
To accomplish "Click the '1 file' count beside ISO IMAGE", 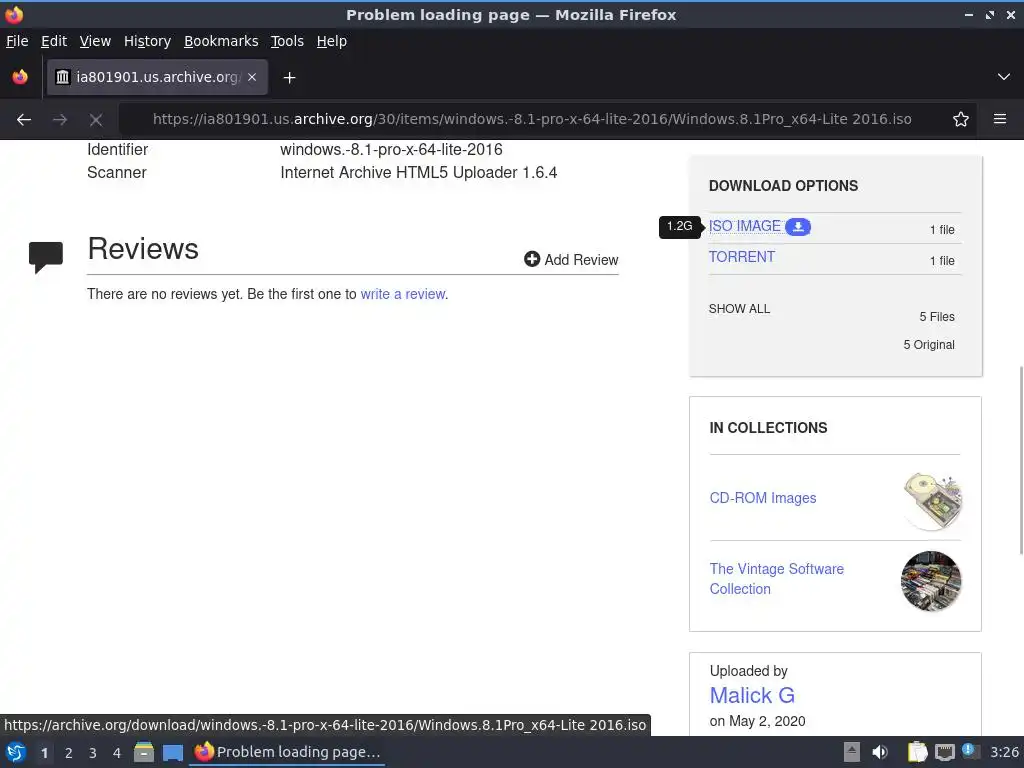I will 942,230.
